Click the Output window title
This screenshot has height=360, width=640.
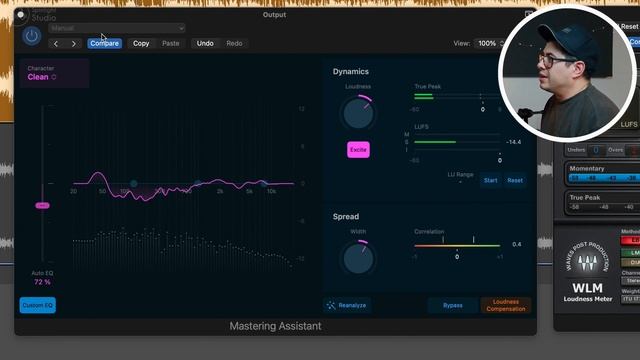point(274,15)
